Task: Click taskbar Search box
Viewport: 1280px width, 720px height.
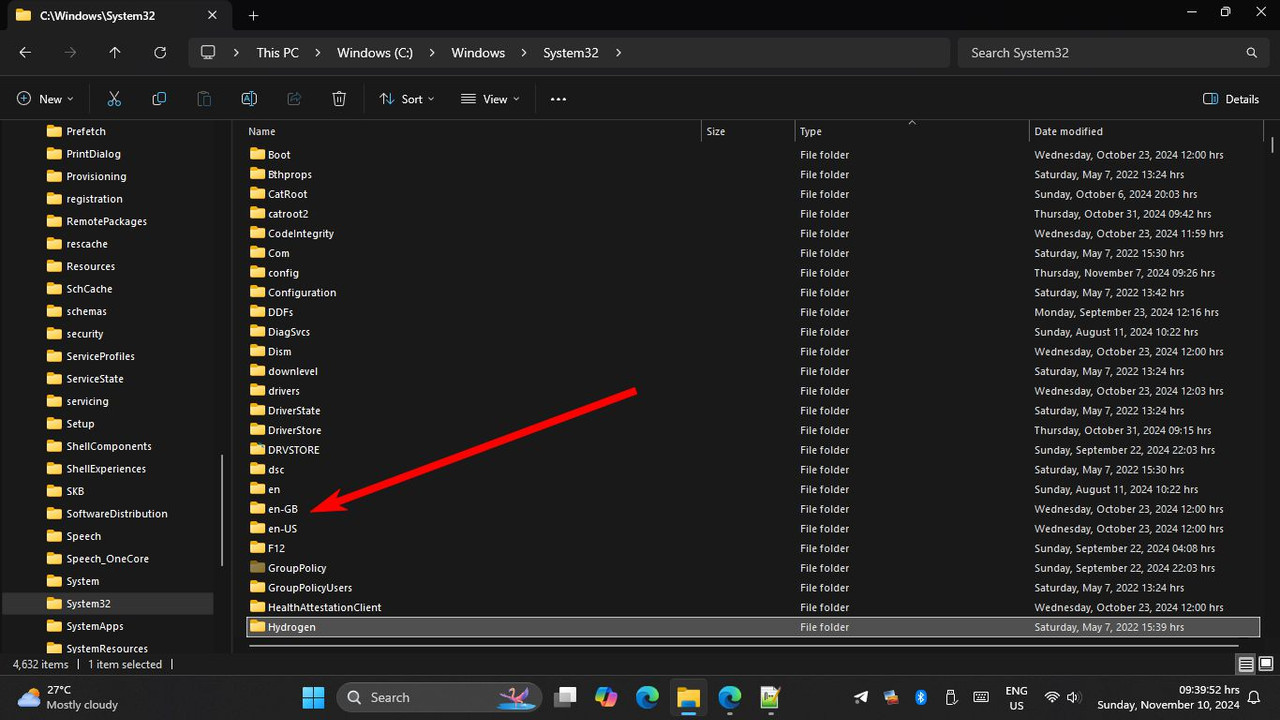Action: tap(439, 697)
